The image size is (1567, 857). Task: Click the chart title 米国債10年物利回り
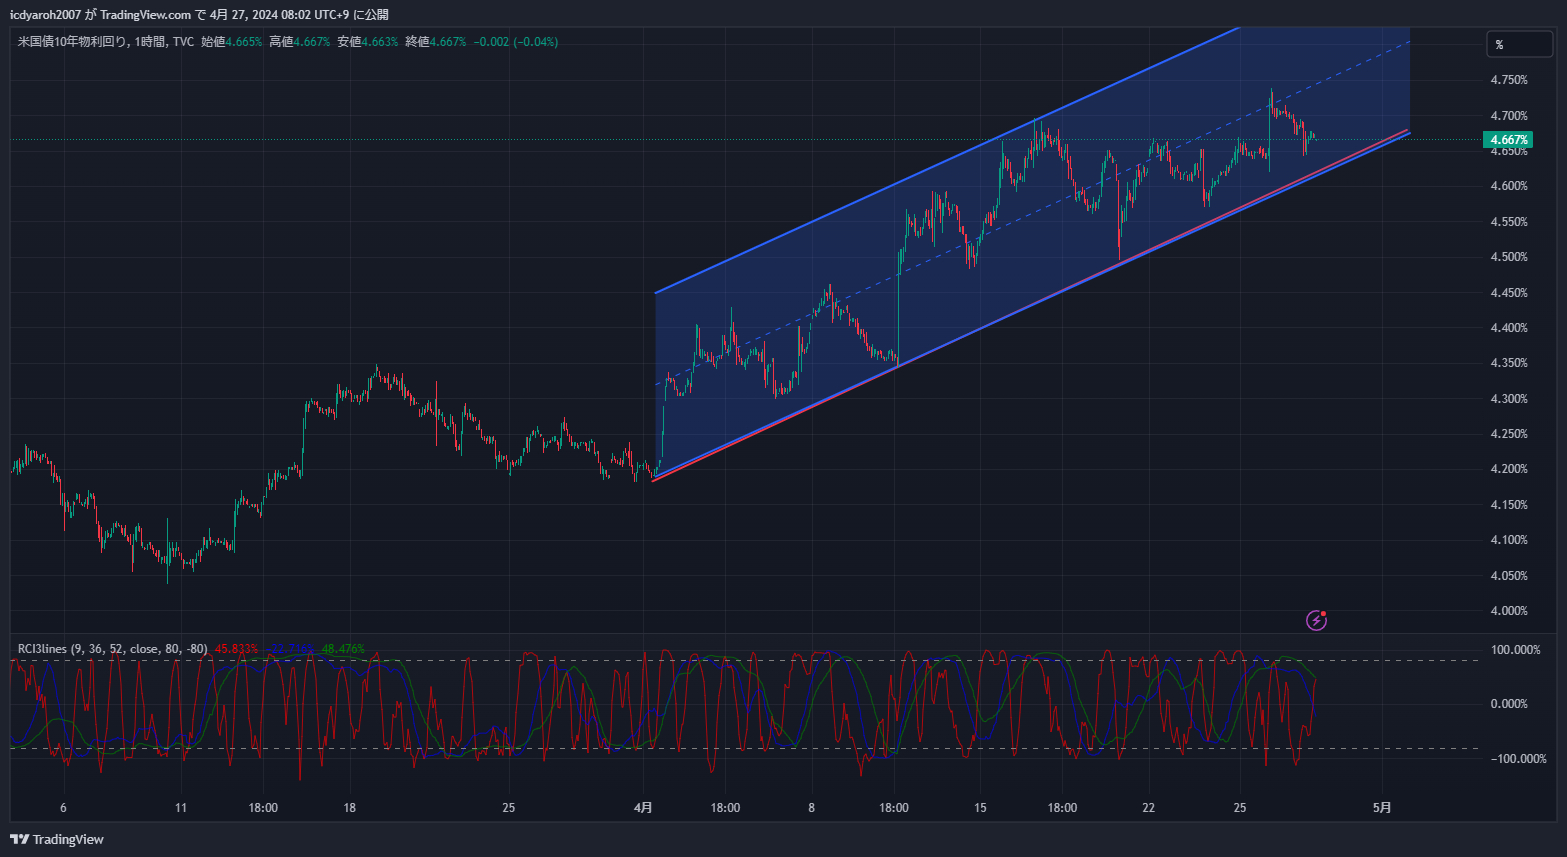[72, 42]
